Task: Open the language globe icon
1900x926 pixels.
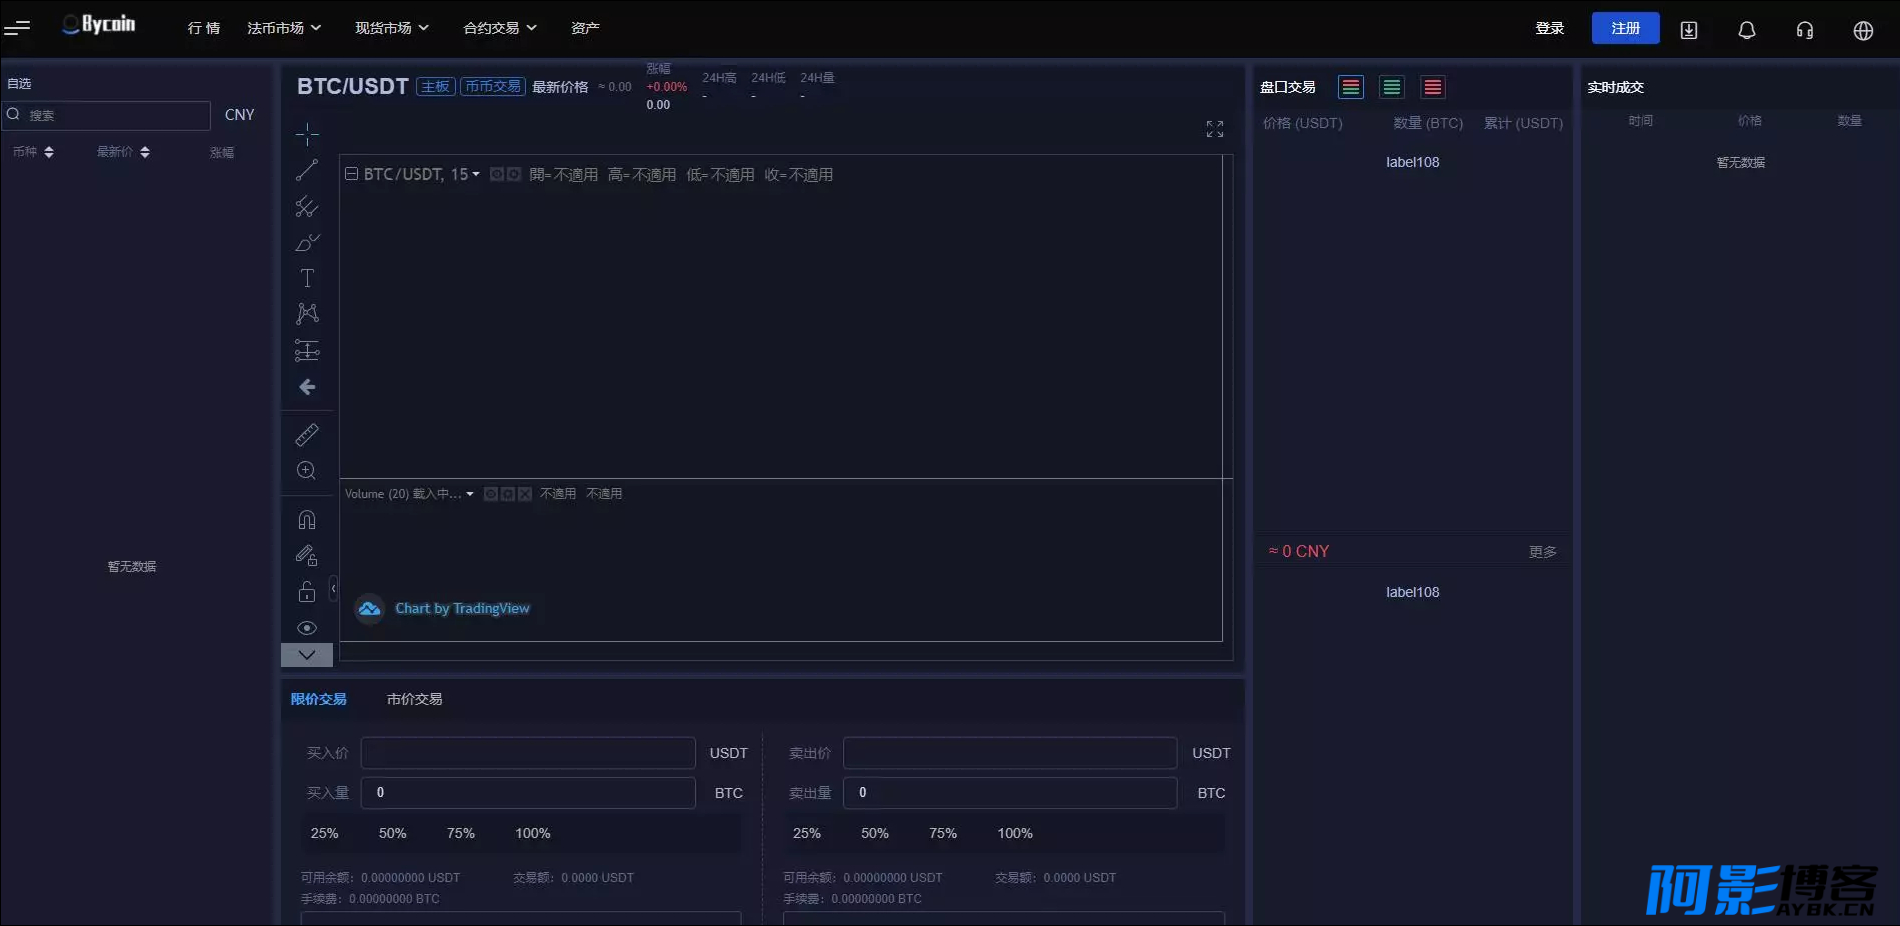Action: pos(1863,30)
